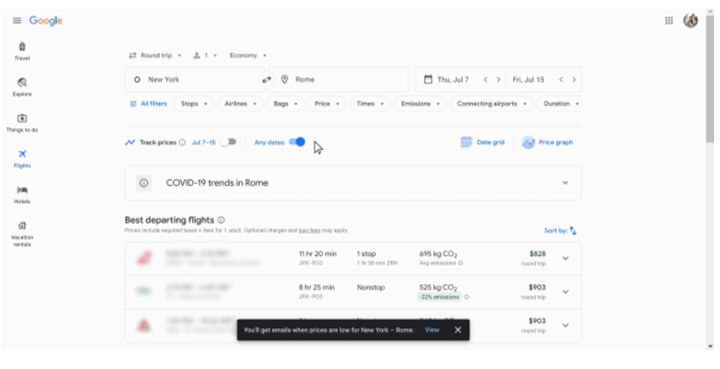Click the Track prices info icon
720x369 pixels.
[x=182, y=143]
